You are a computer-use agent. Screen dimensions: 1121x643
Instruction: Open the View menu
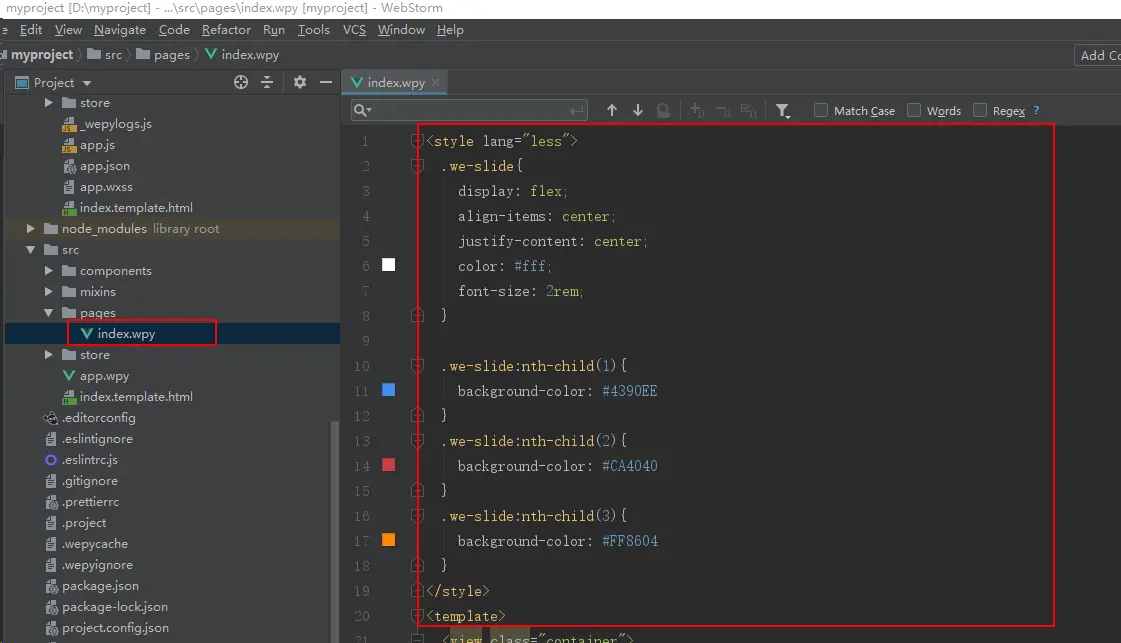click(x=68, y=30)
